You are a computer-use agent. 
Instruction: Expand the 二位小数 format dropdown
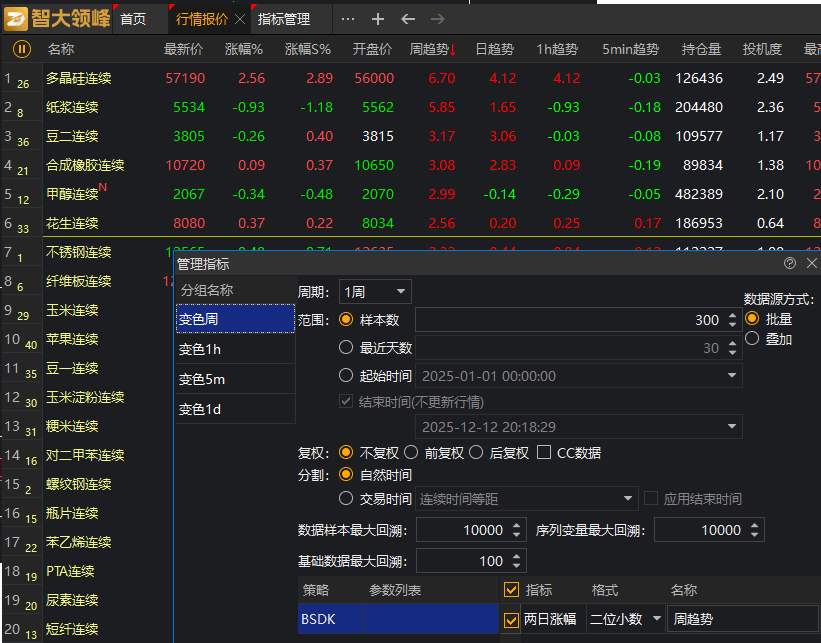(x=626, y=620)
